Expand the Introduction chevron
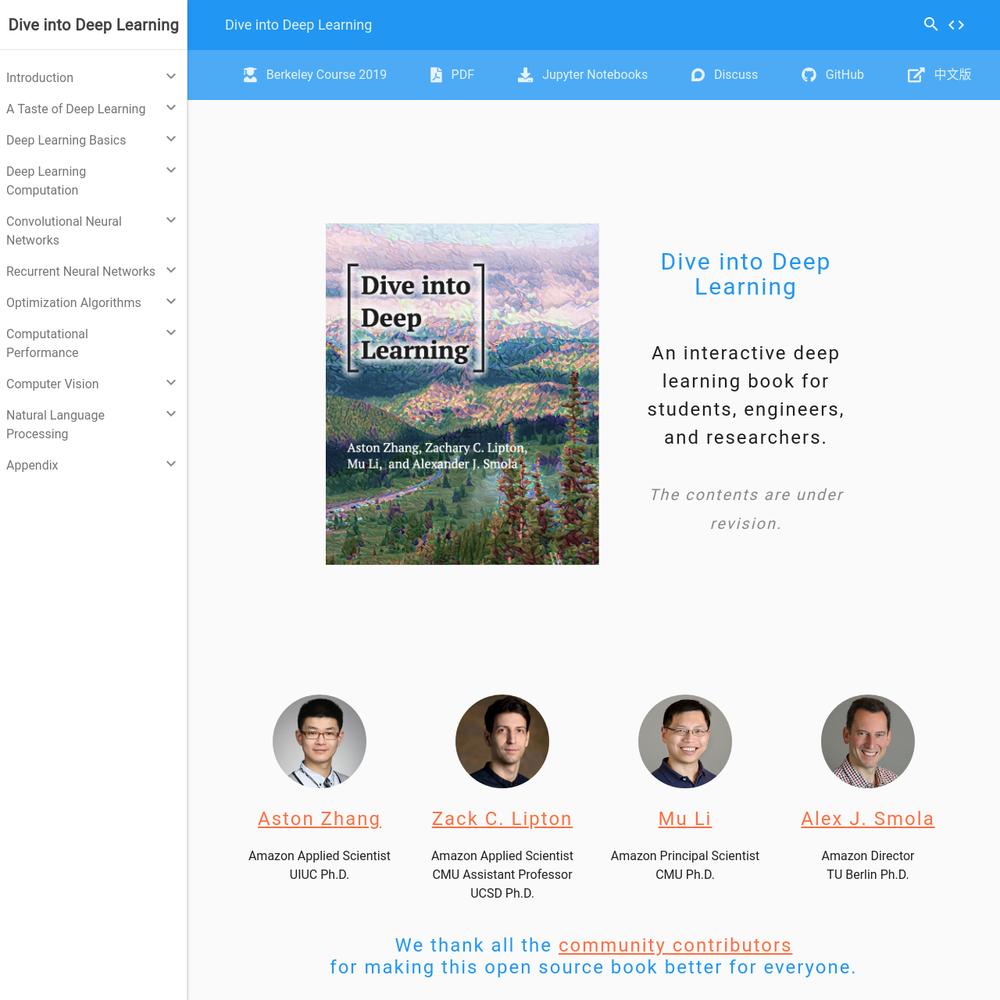The height and width of the screenshot is (1000, 1000). tap(171, 77)
